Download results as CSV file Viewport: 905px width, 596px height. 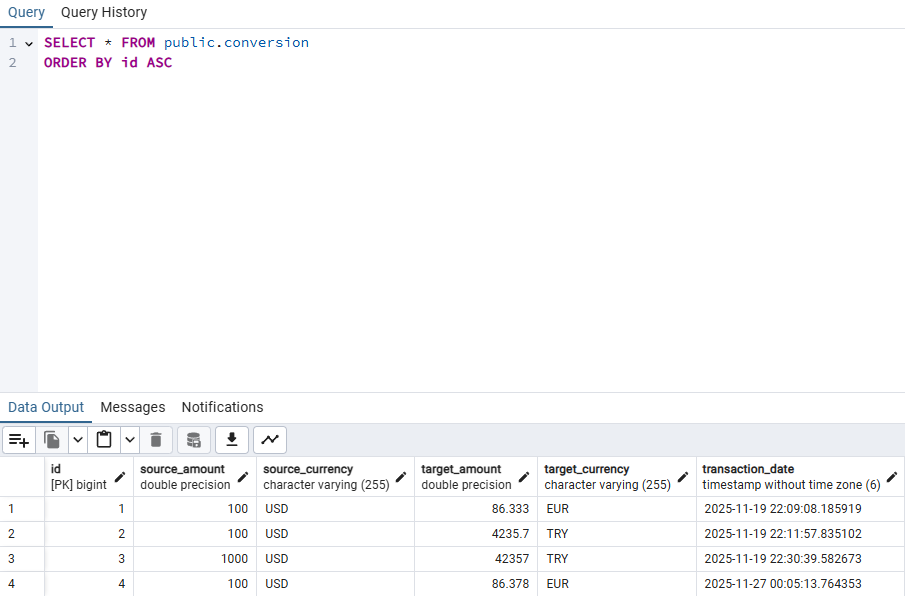point(232,440)
